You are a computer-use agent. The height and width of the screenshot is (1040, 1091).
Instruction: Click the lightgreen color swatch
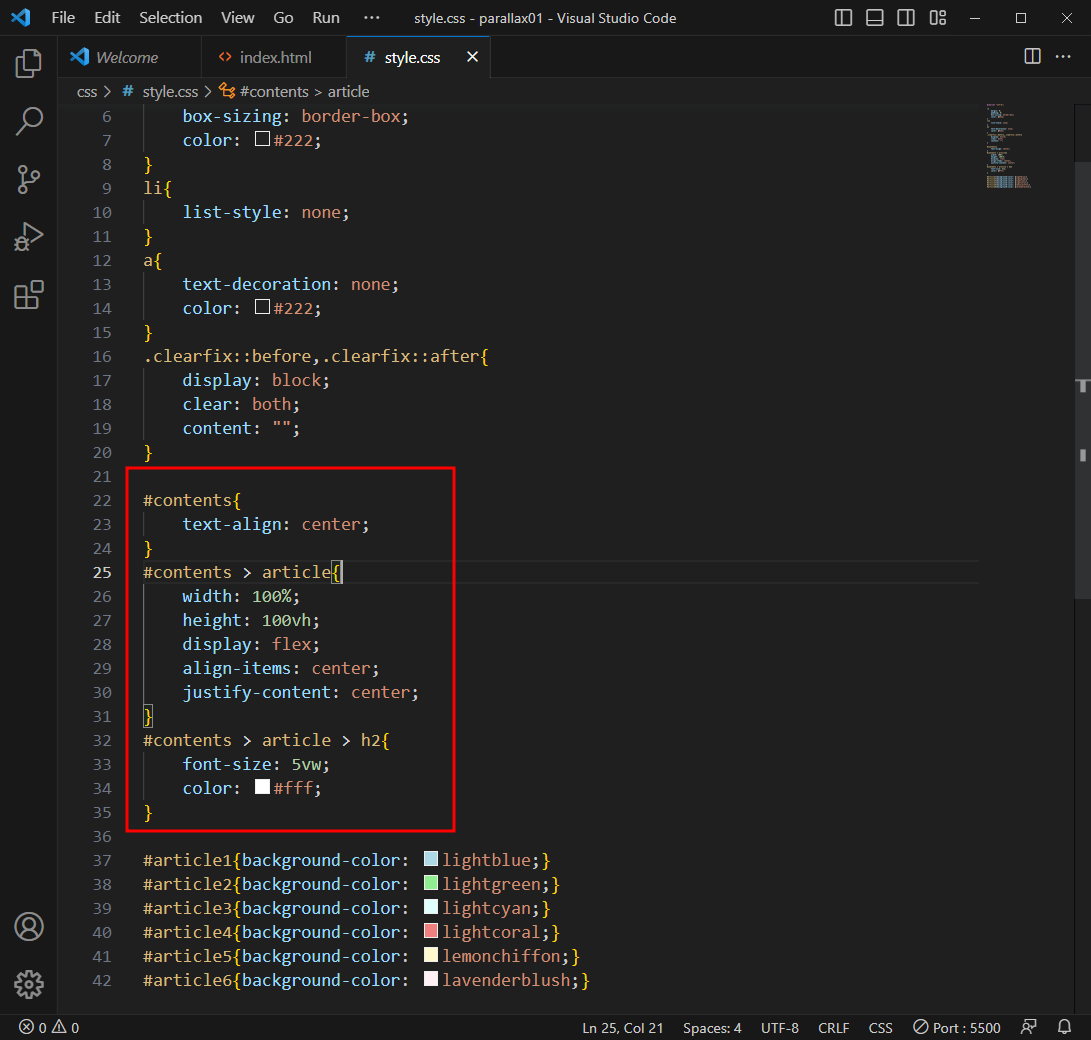(431, 883)
